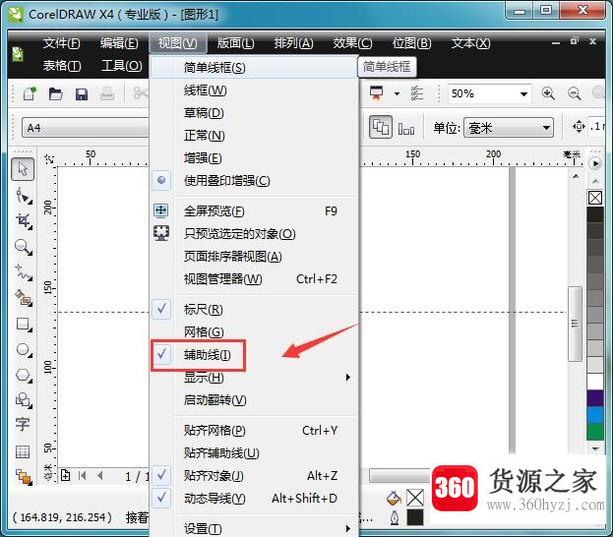Select the Basic shapes tool

(23, 400)
